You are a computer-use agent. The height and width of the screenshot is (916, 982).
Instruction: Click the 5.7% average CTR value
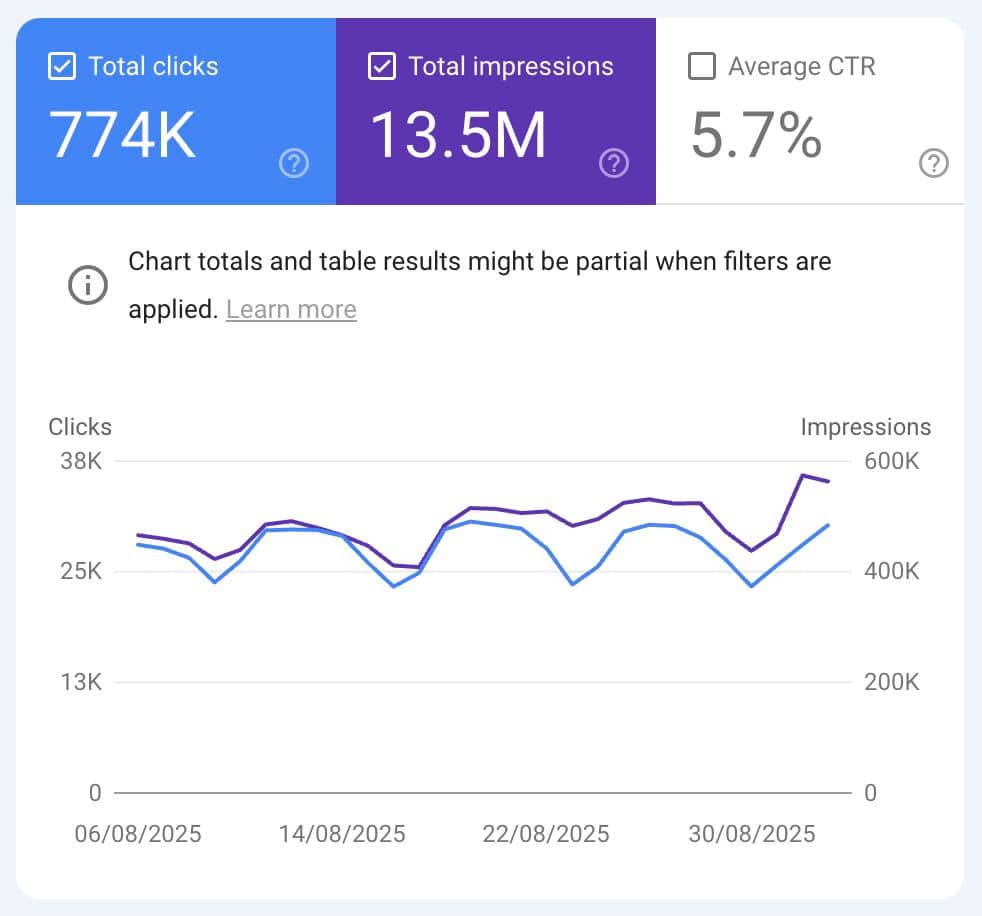tap(756, 135)
